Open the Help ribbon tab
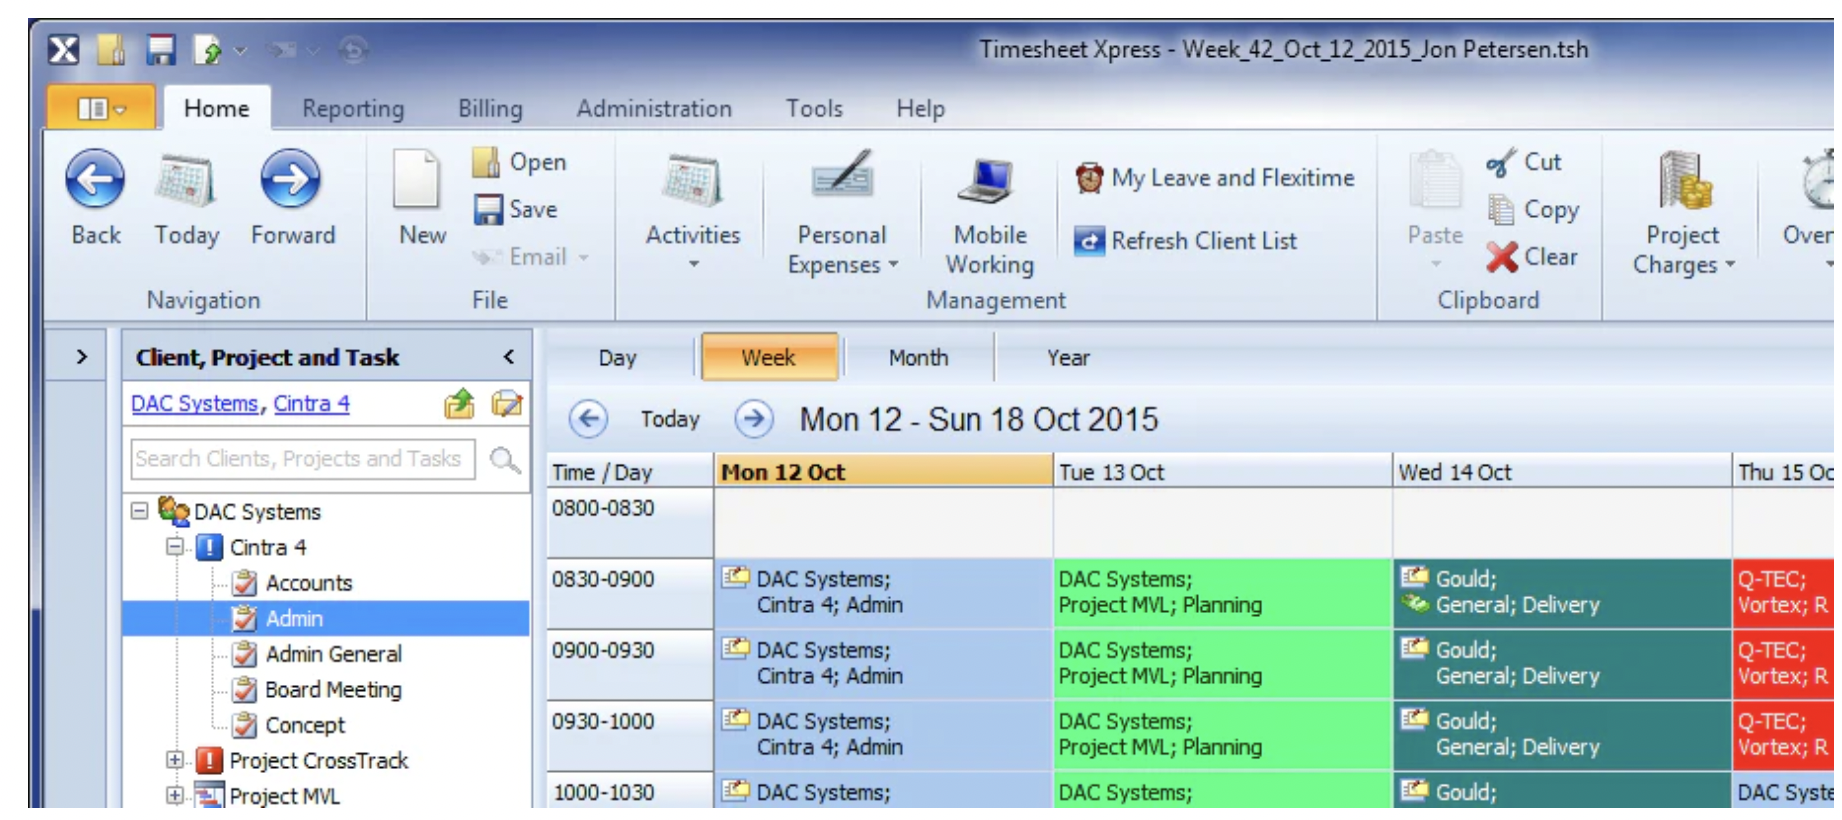 coord(920,108)
